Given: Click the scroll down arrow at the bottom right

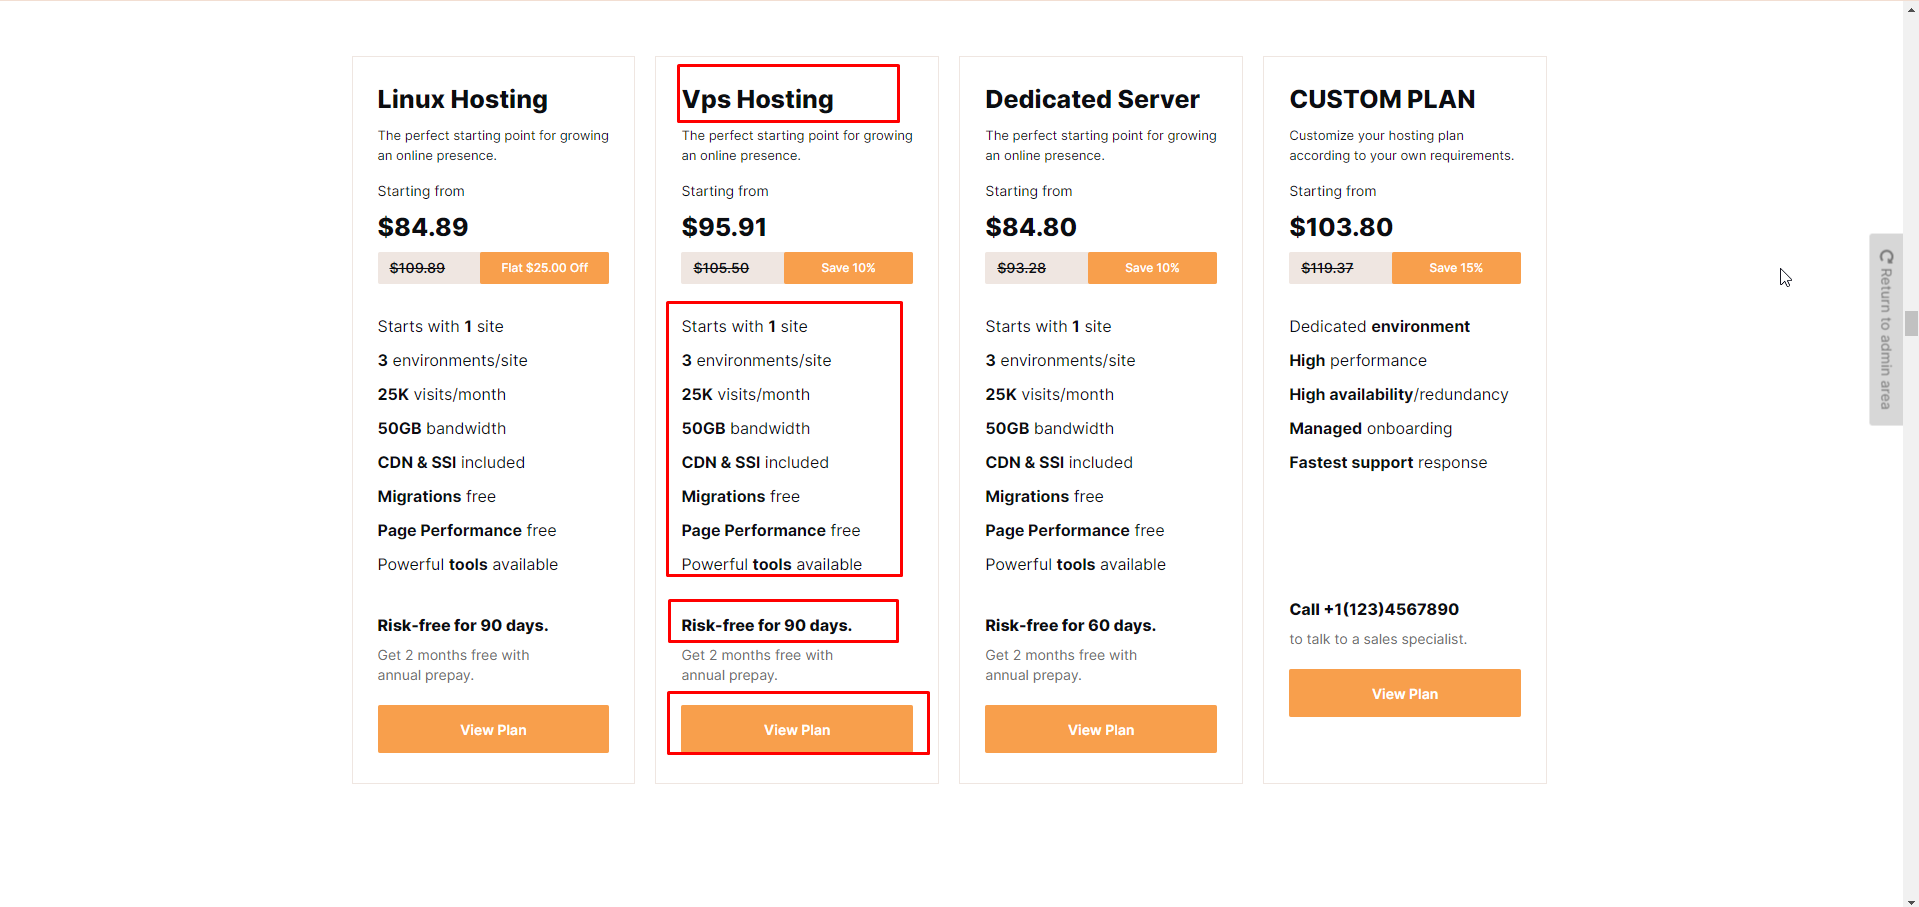Looking at the screenshot, I should tap(1911, 899).
